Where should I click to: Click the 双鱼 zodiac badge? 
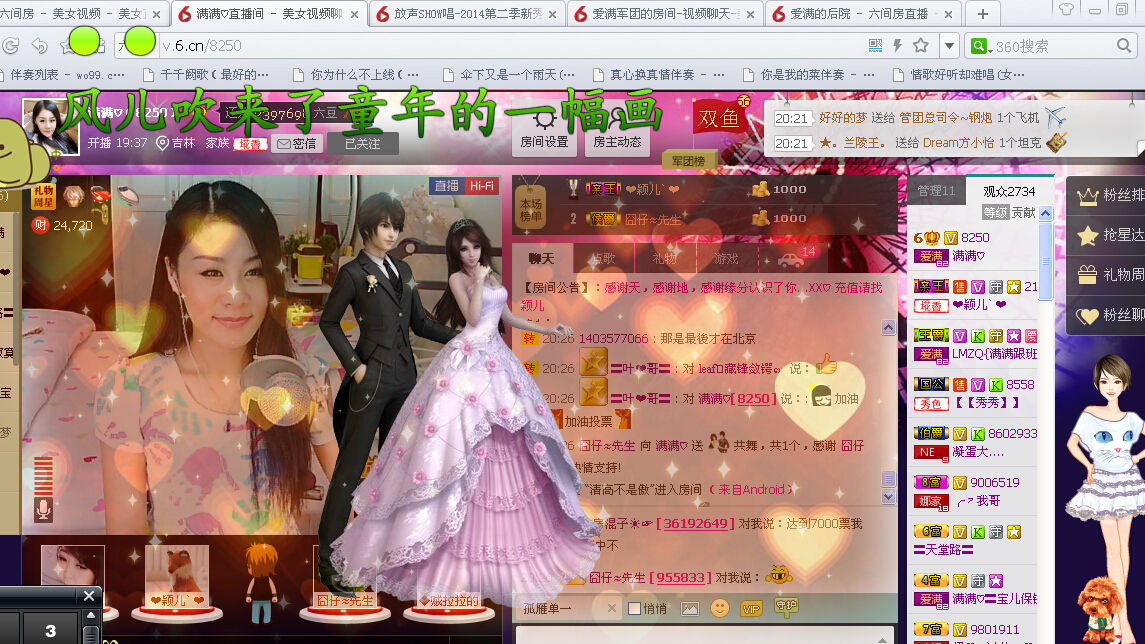click(721, 117)
